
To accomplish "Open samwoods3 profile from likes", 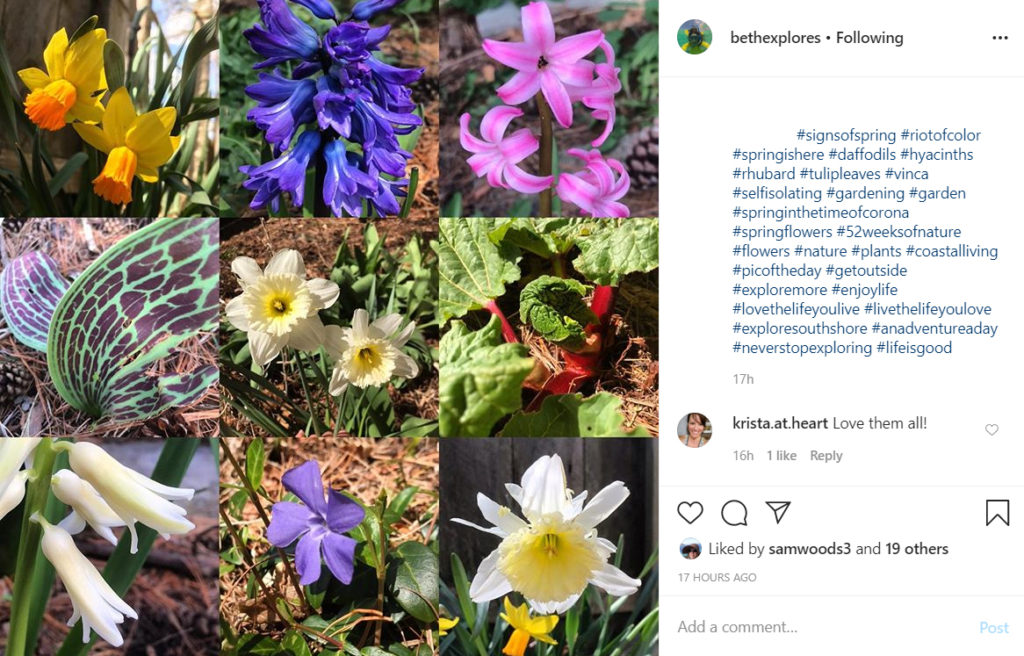I will [x=810, y=549].
